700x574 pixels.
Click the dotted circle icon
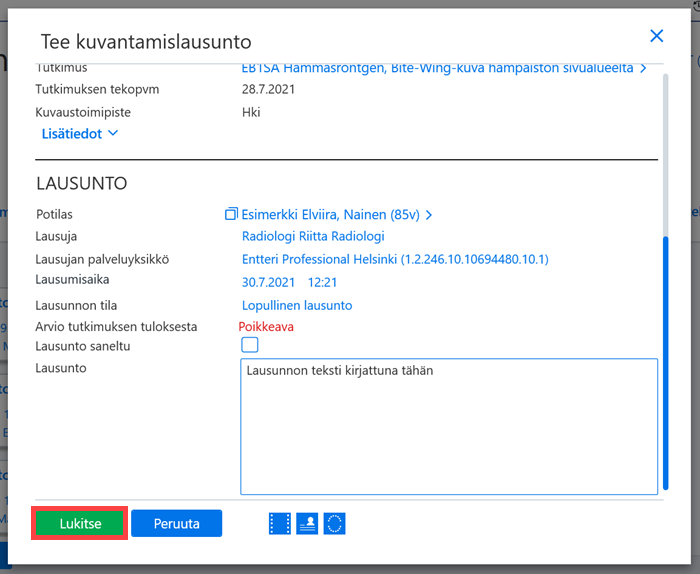334,524
